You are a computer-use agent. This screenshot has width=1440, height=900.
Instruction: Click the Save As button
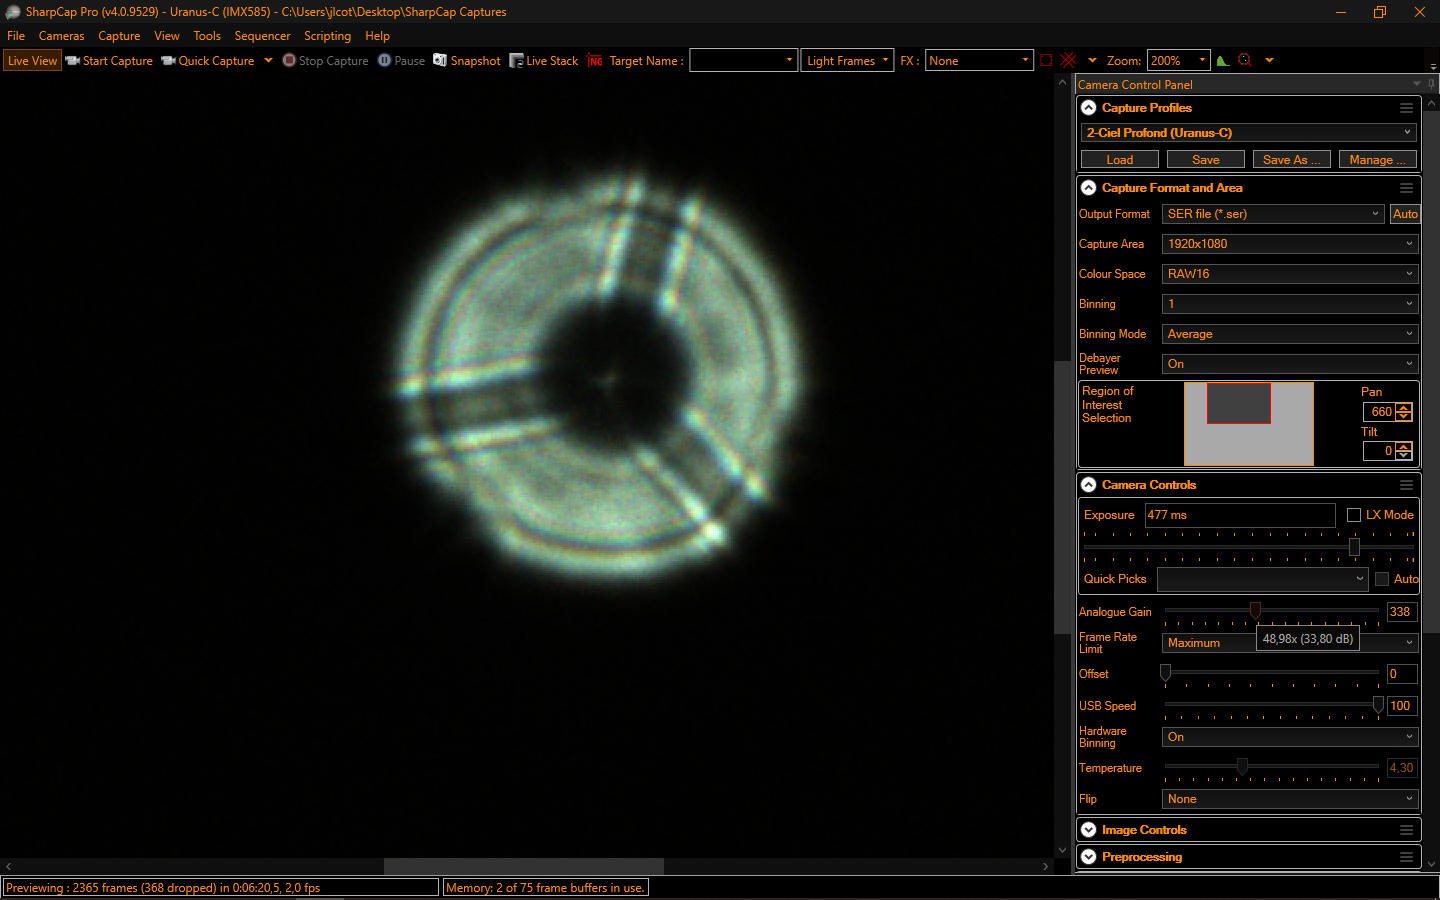[1291, 158]
